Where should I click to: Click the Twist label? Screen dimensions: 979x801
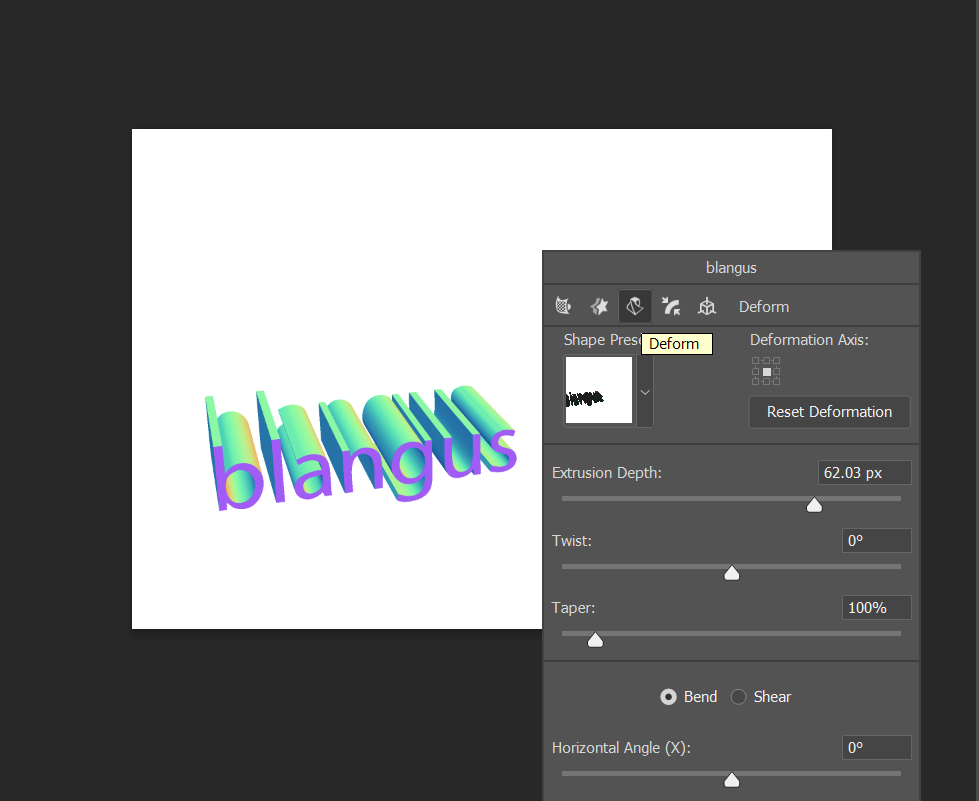(x=571, y=541)
